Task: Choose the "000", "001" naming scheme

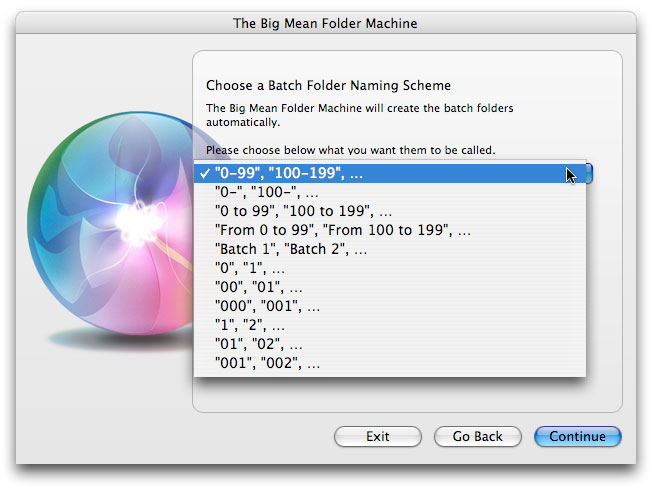Action: [x=390, y=306]
